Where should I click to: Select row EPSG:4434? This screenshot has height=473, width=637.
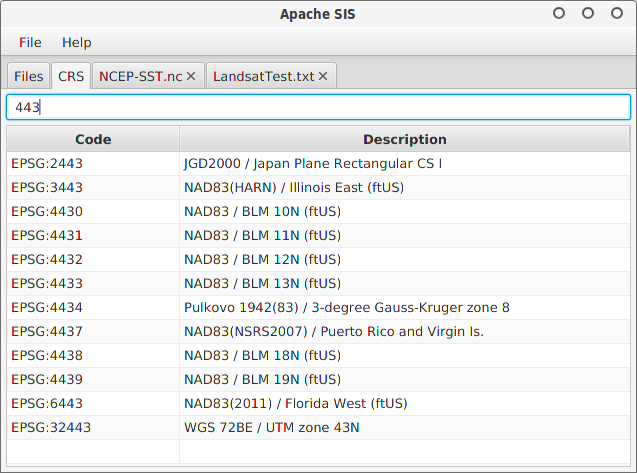pyautogui.click(x=318, y=307)
